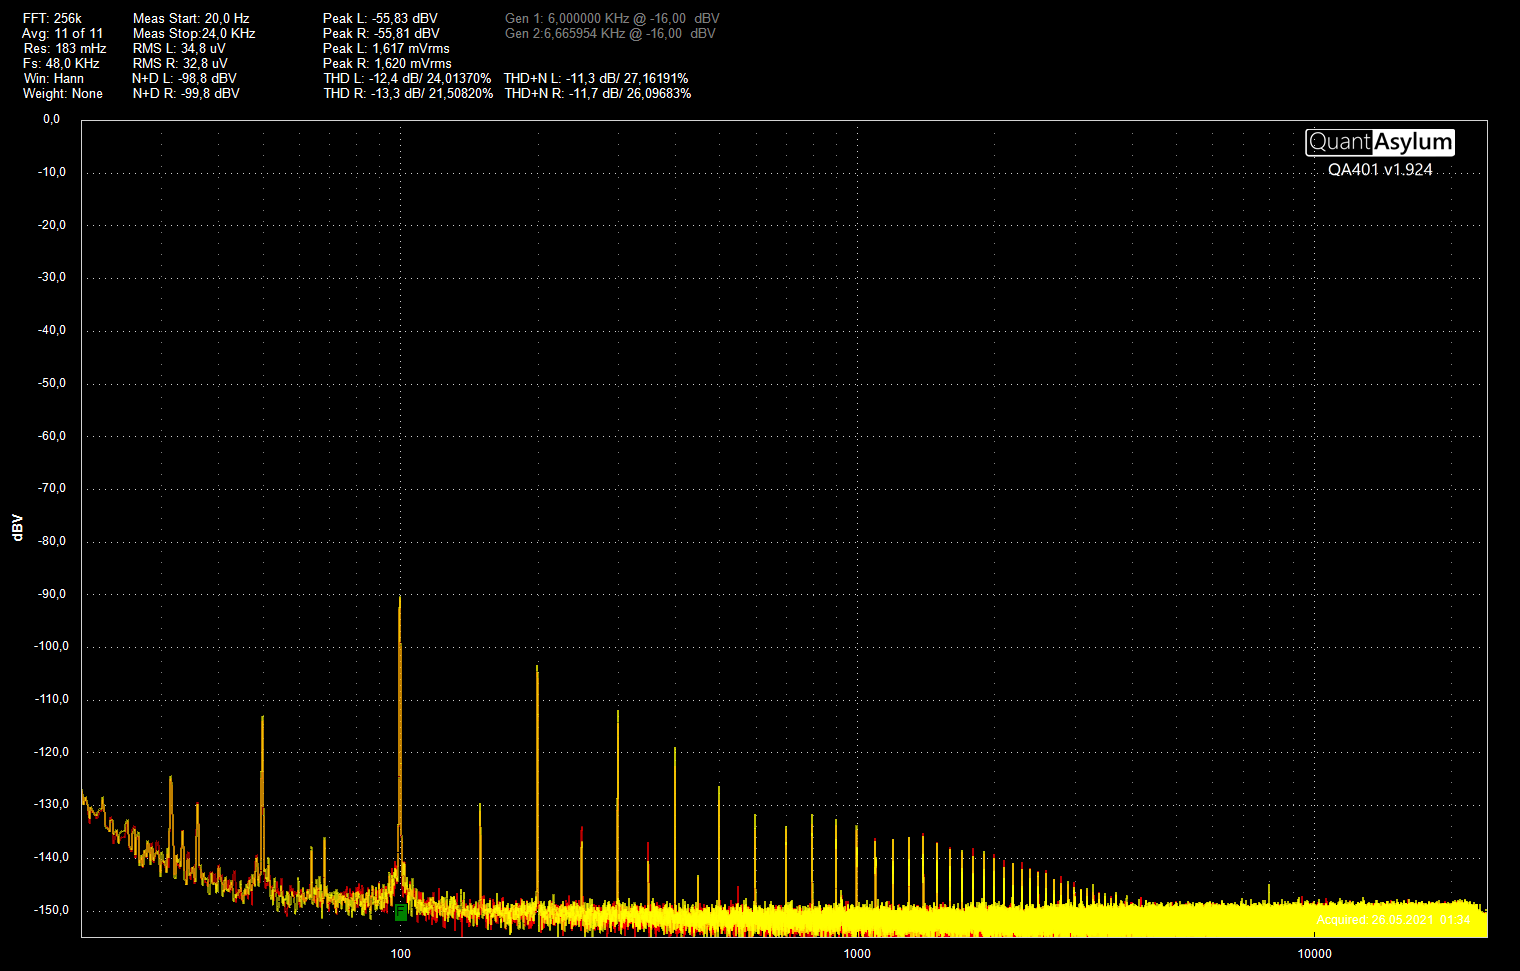Select 'Peak L: -55,83 dBV' readout
This screenshot has height=971, width=1520.
[x=380, y=18]
